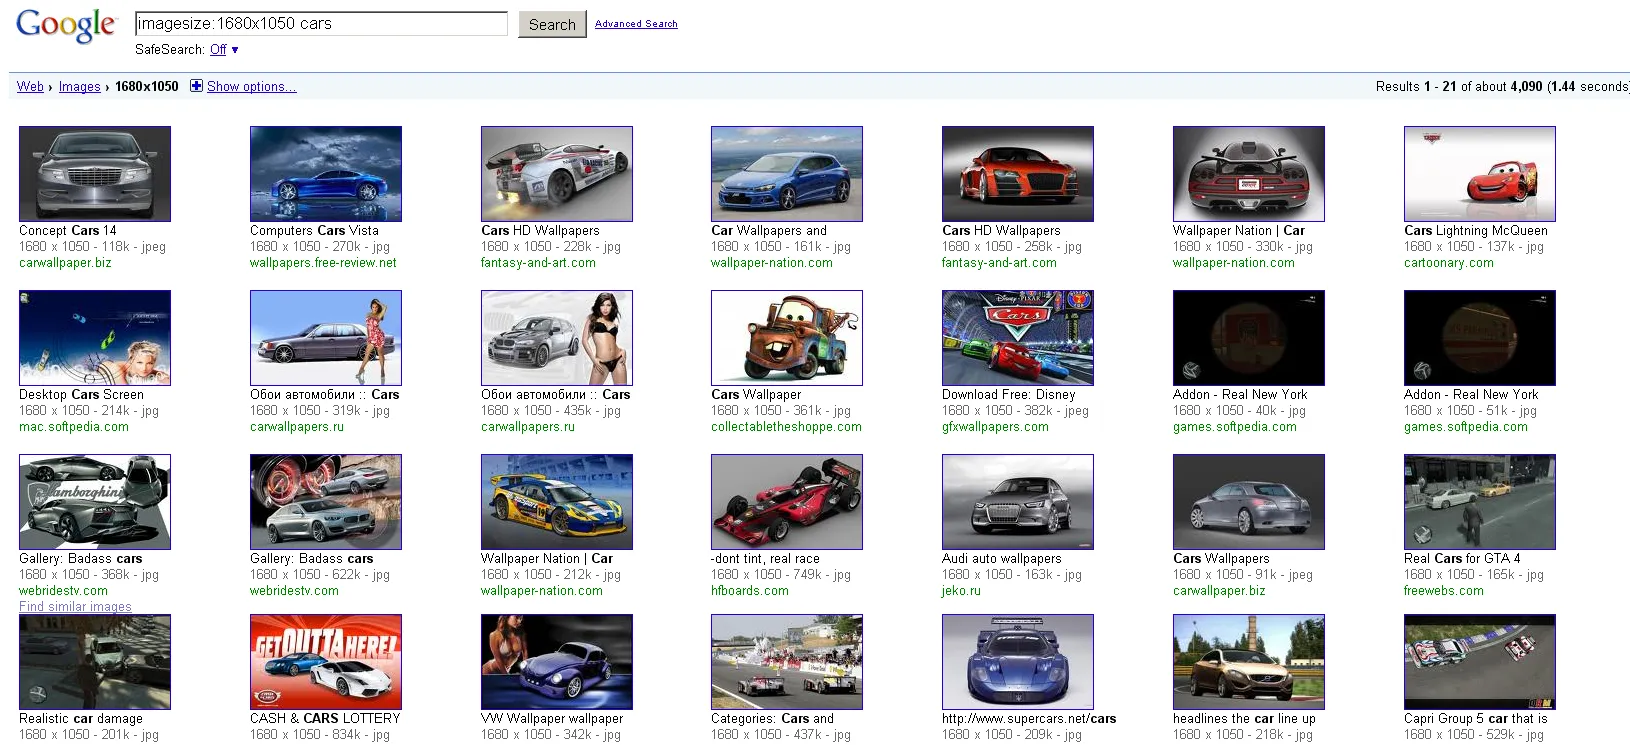Open the rally car Wallpaper Nation thumbnail

pyautogui.click(x=557, y=502)
